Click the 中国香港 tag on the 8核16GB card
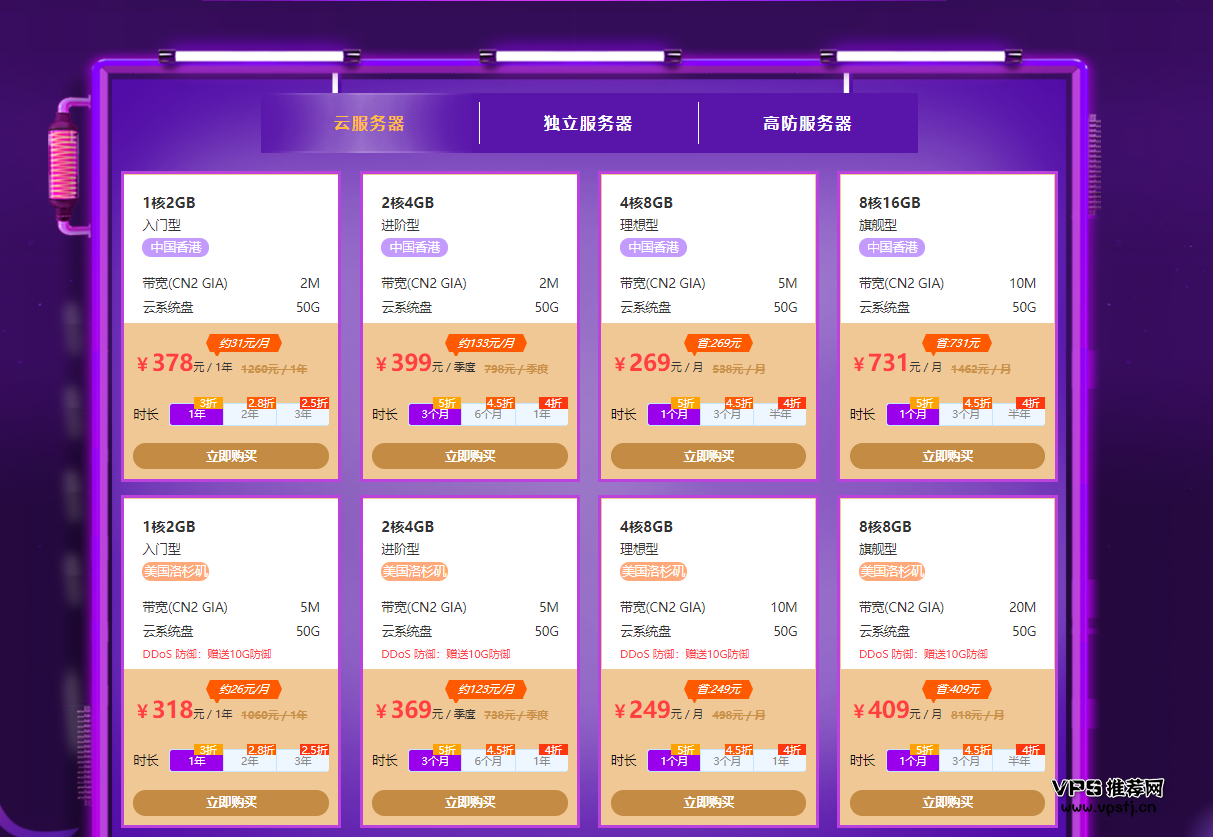The height and width of the screenshot is (837, 1213). point(892,247)
